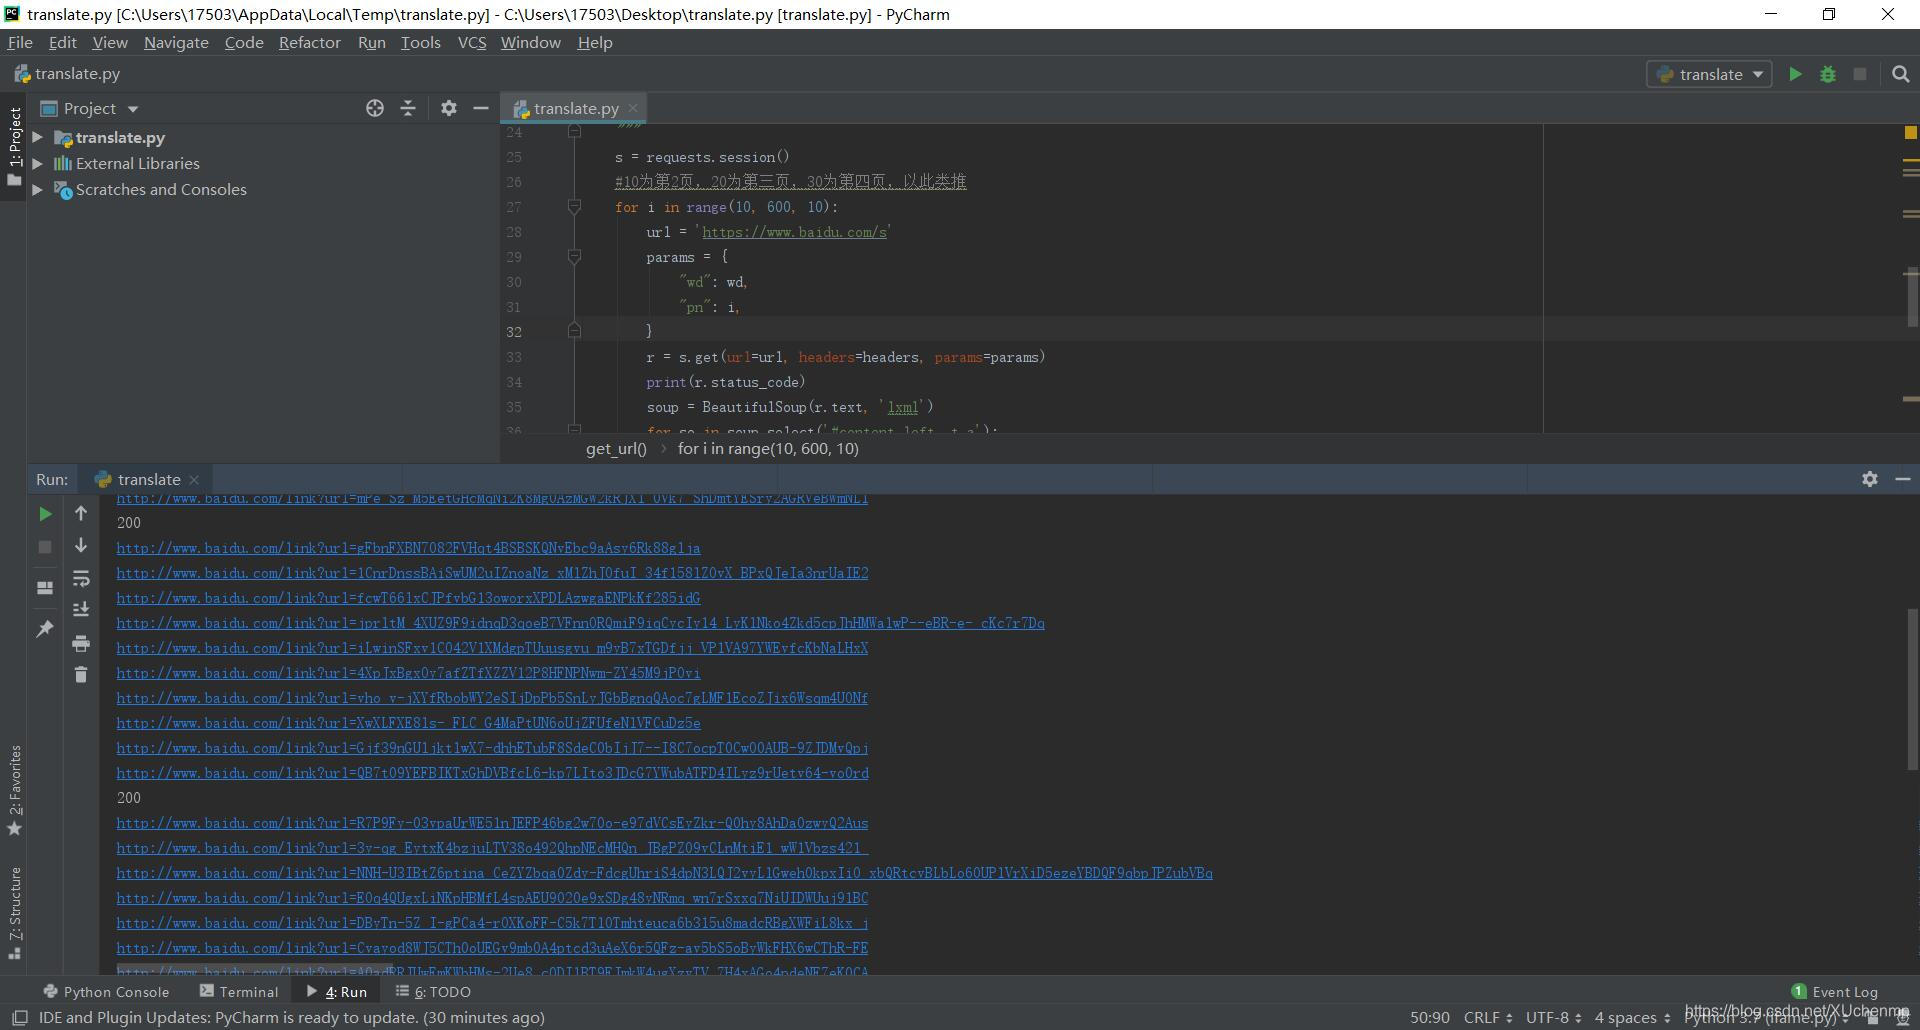Click the down arrow in the Run panel

(x=81, y=545)
